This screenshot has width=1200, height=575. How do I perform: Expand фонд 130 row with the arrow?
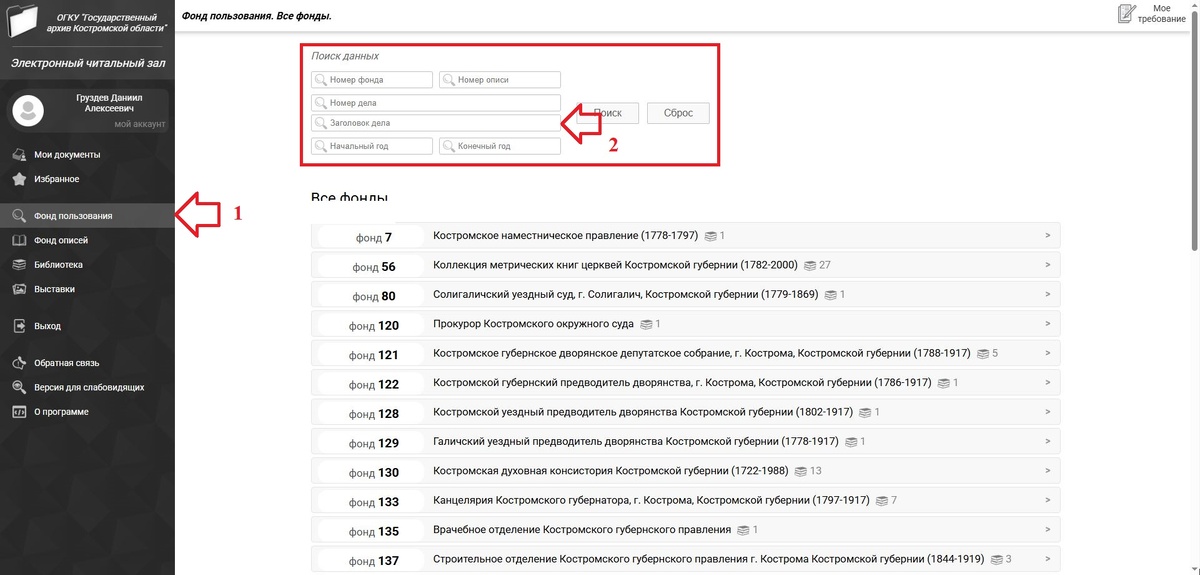coord(1047,471)
